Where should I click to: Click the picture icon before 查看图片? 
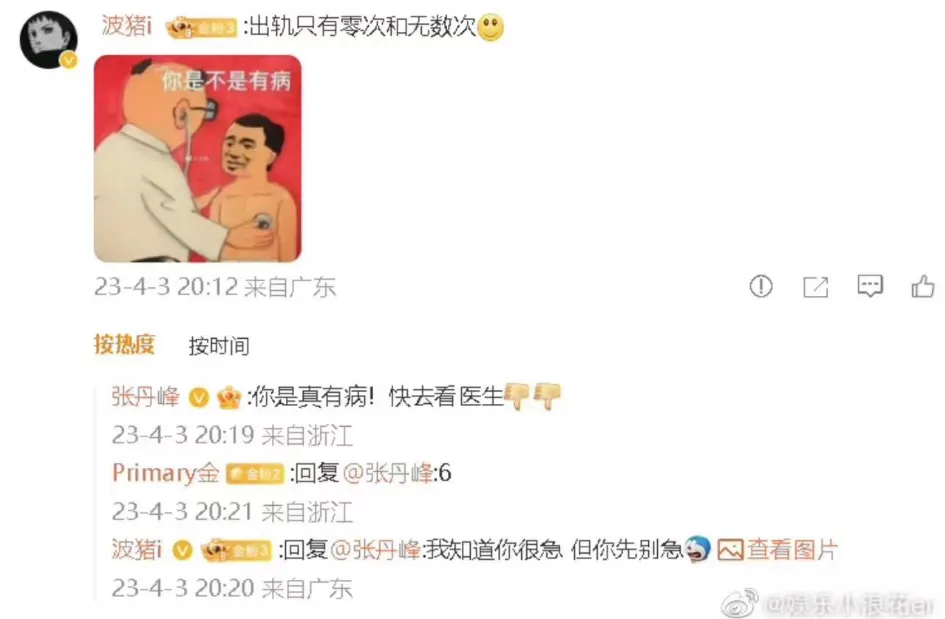point(730,550)
